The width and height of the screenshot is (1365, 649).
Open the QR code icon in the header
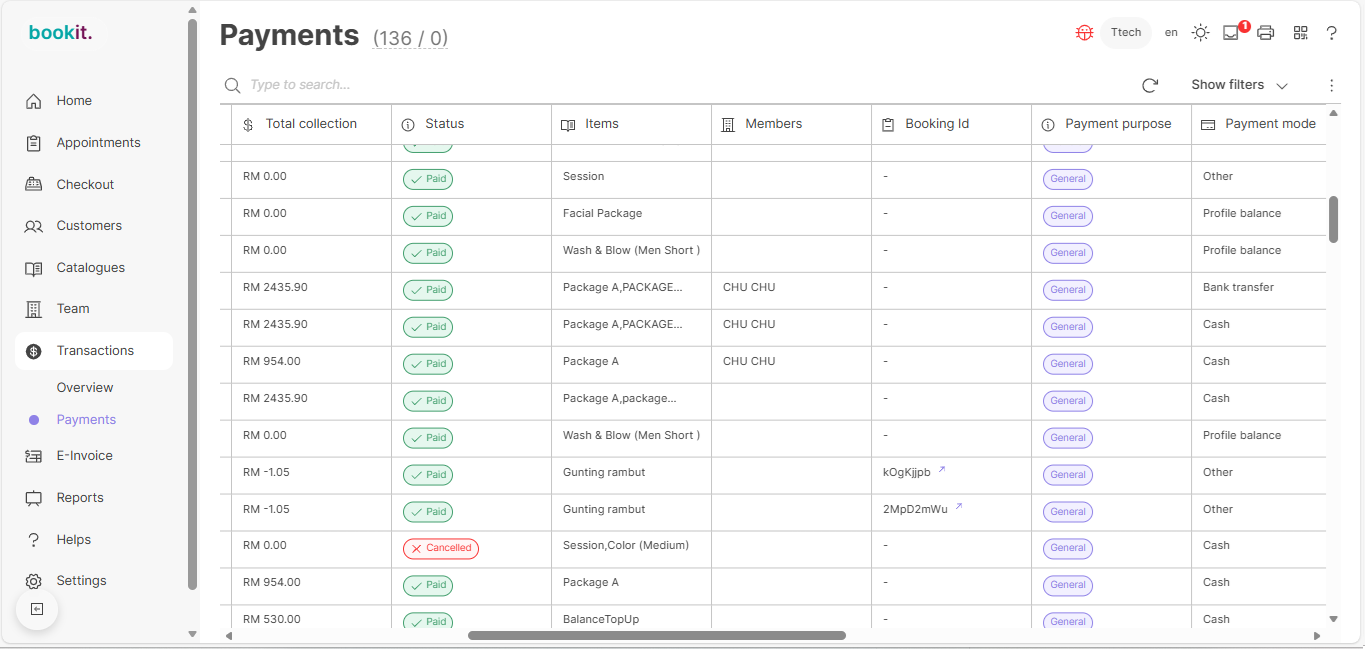pos(1300,32)
